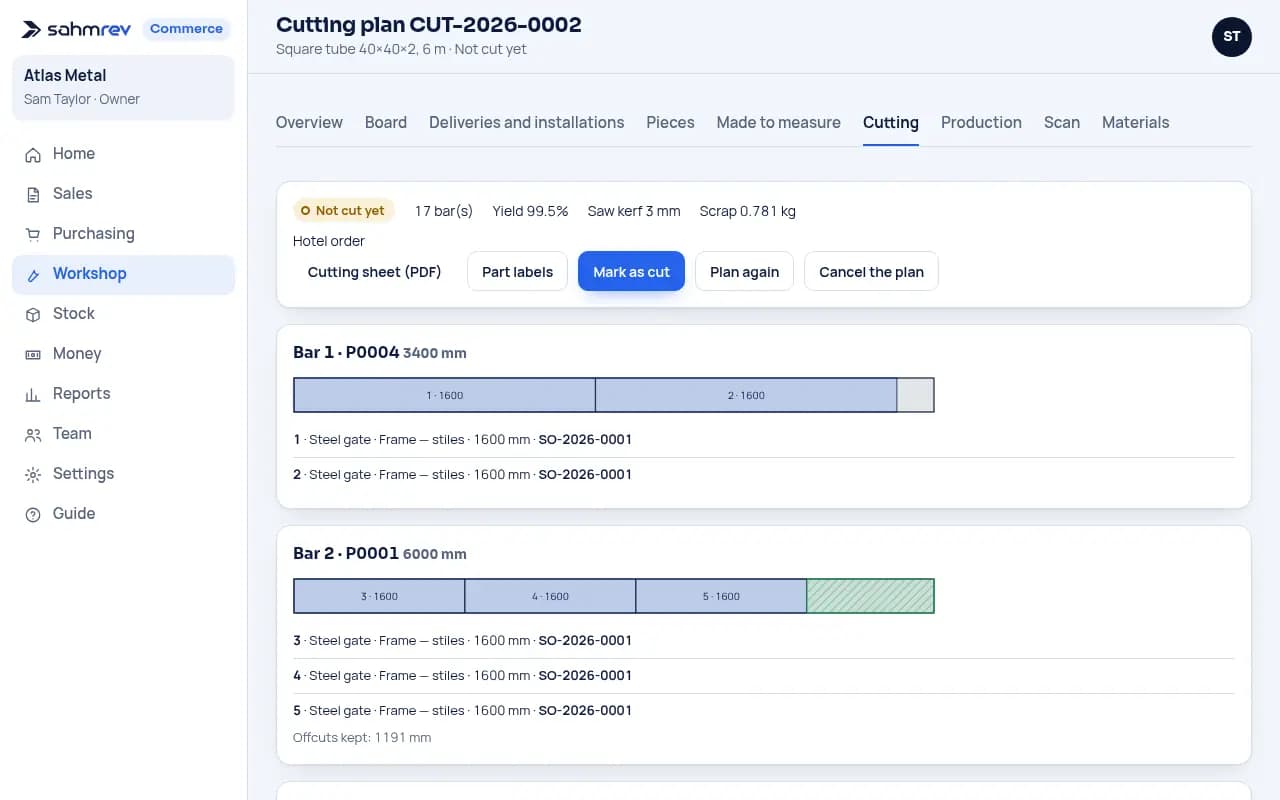This screenshot has width=1280, height=800.
Task: Select segment 4 · 1600 in Bar 2
Action: point(550,596)
